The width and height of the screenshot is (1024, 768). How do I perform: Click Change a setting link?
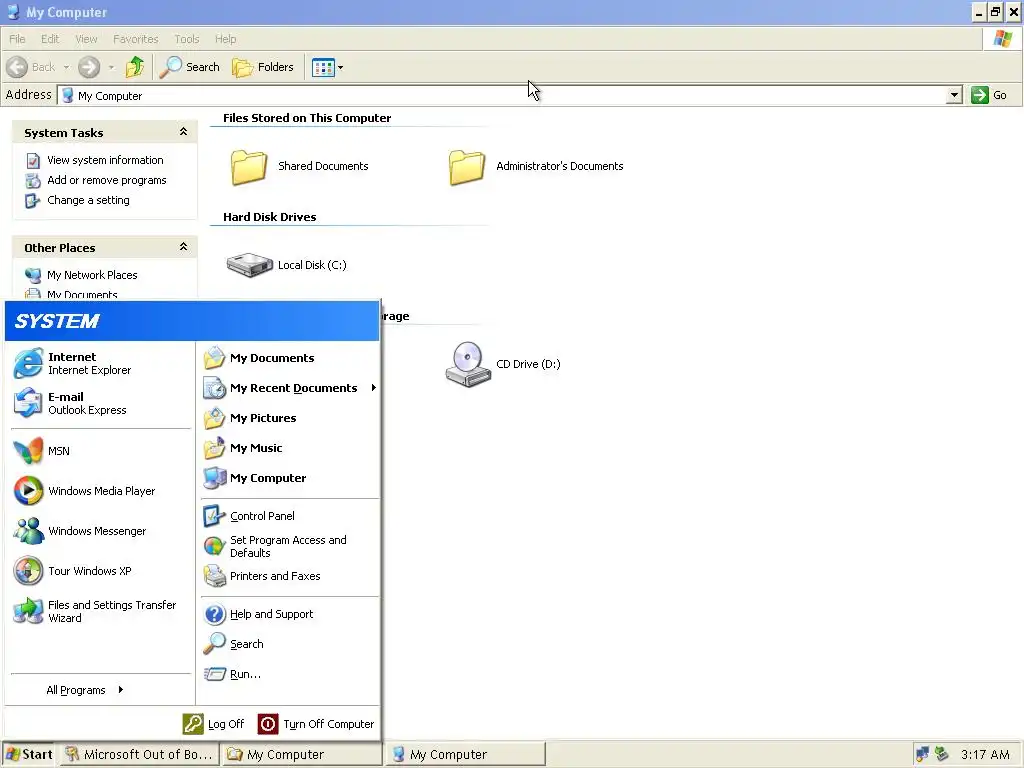[x=88, y=200]
